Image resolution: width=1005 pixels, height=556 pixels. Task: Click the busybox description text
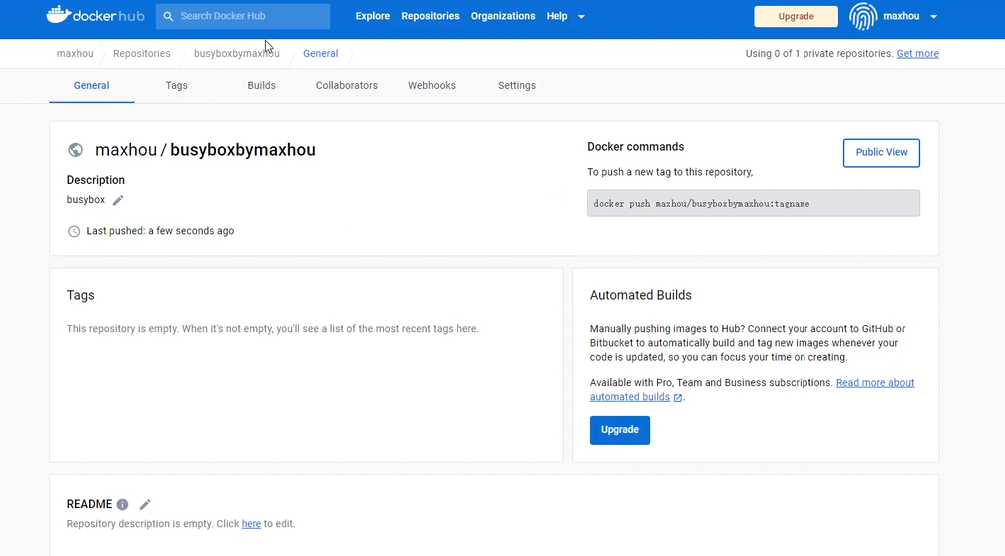[86, 200]
